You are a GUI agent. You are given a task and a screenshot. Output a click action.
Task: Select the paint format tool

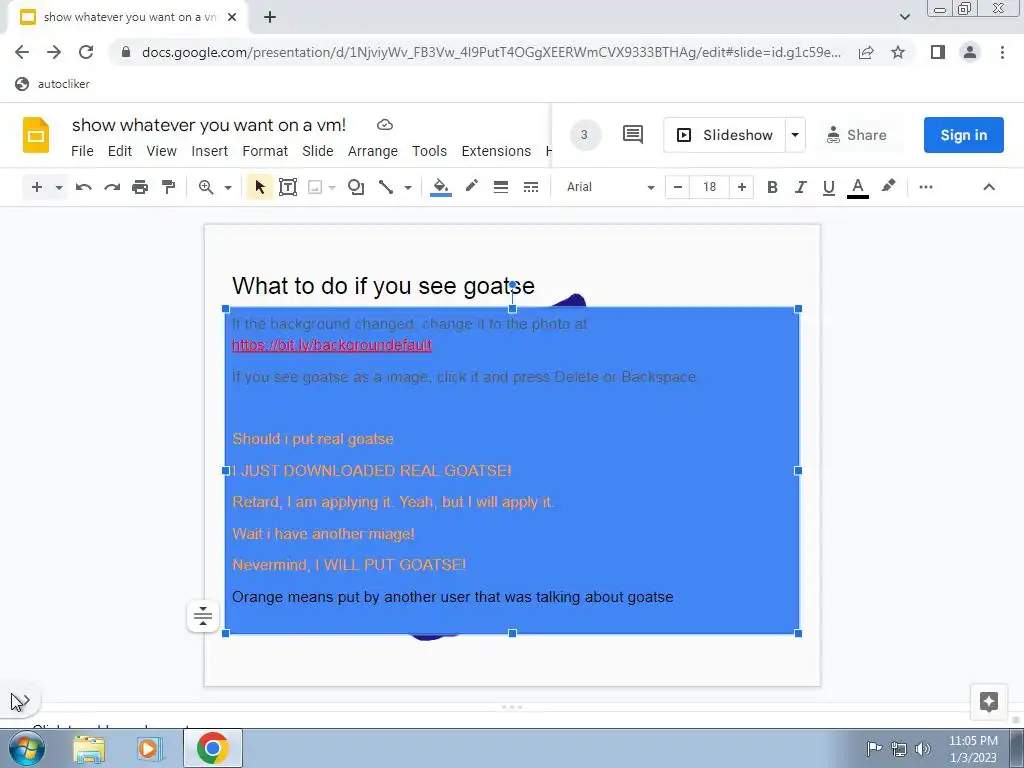[168, 187]
